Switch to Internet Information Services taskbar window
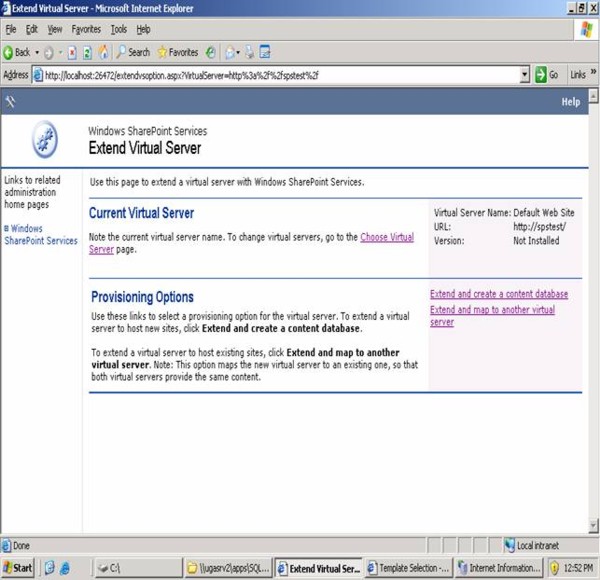This screenshot has width=600, height=580. pyautogui.click(x=499, y=568)
